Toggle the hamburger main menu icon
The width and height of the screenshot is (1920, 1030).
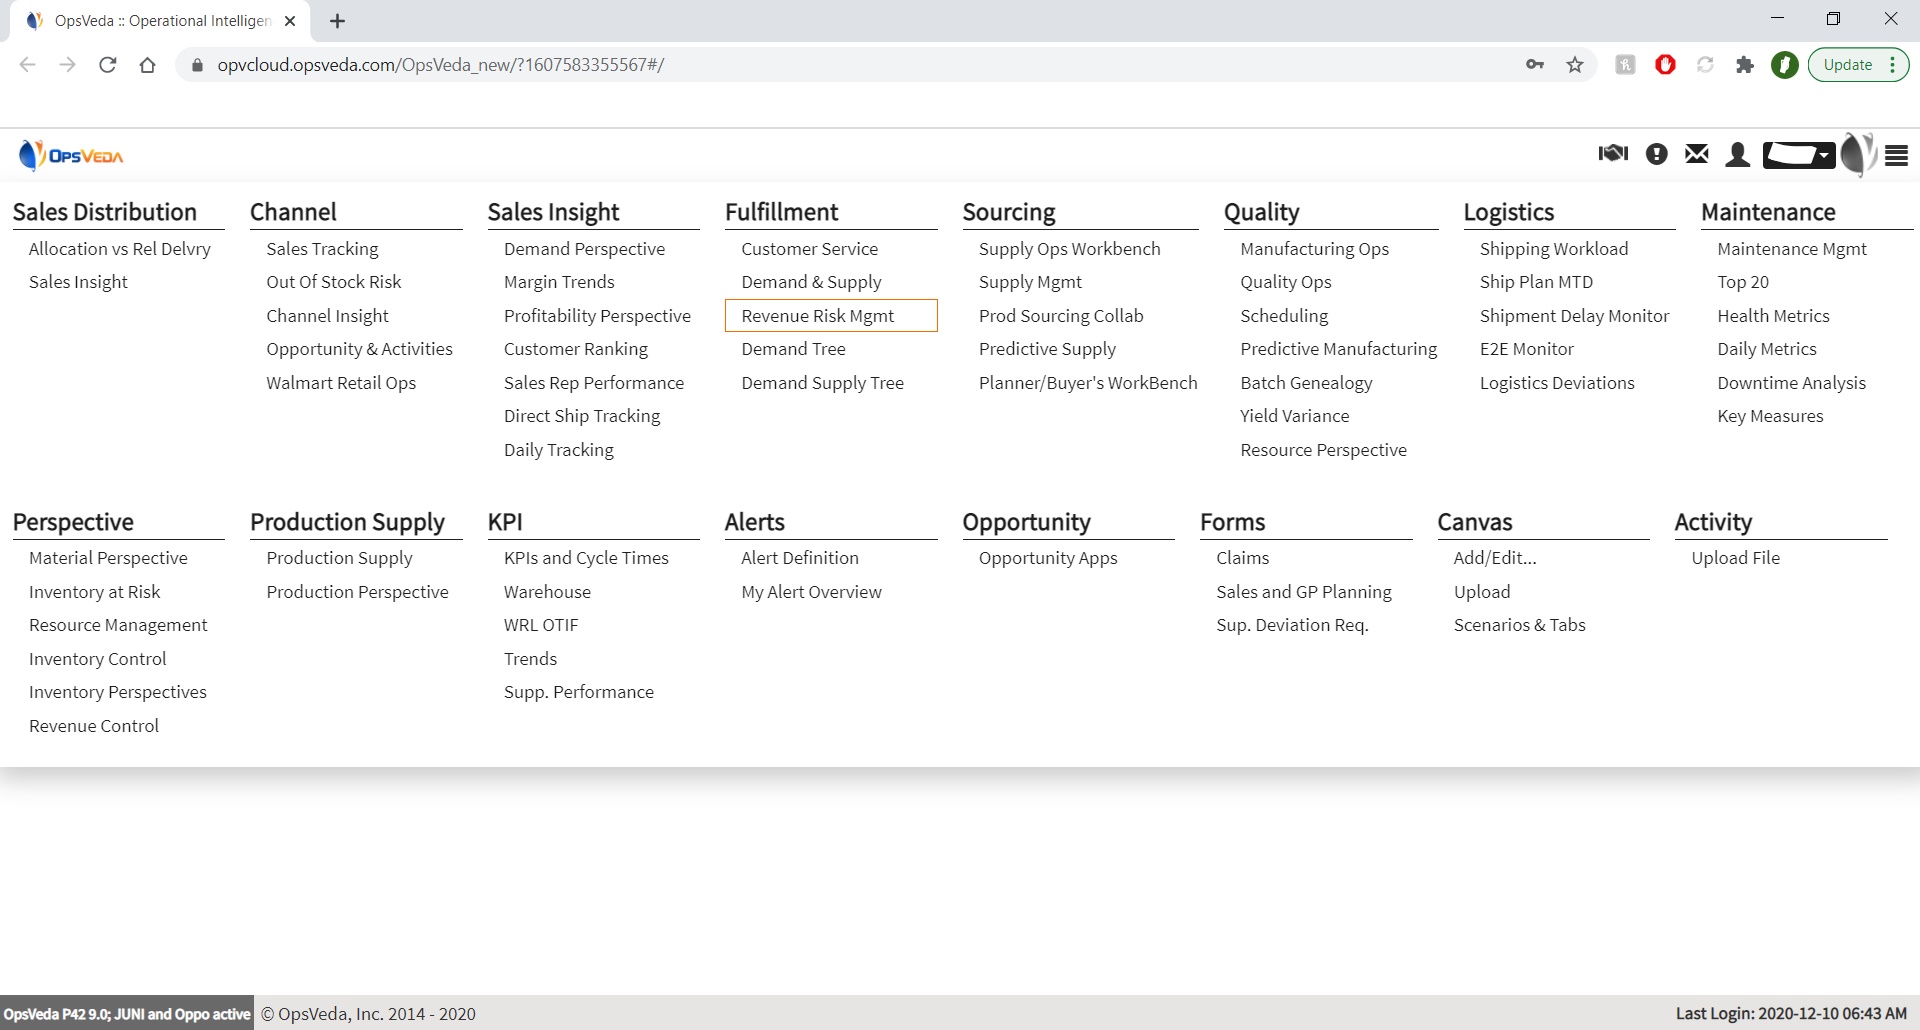tap(1896, 155)
